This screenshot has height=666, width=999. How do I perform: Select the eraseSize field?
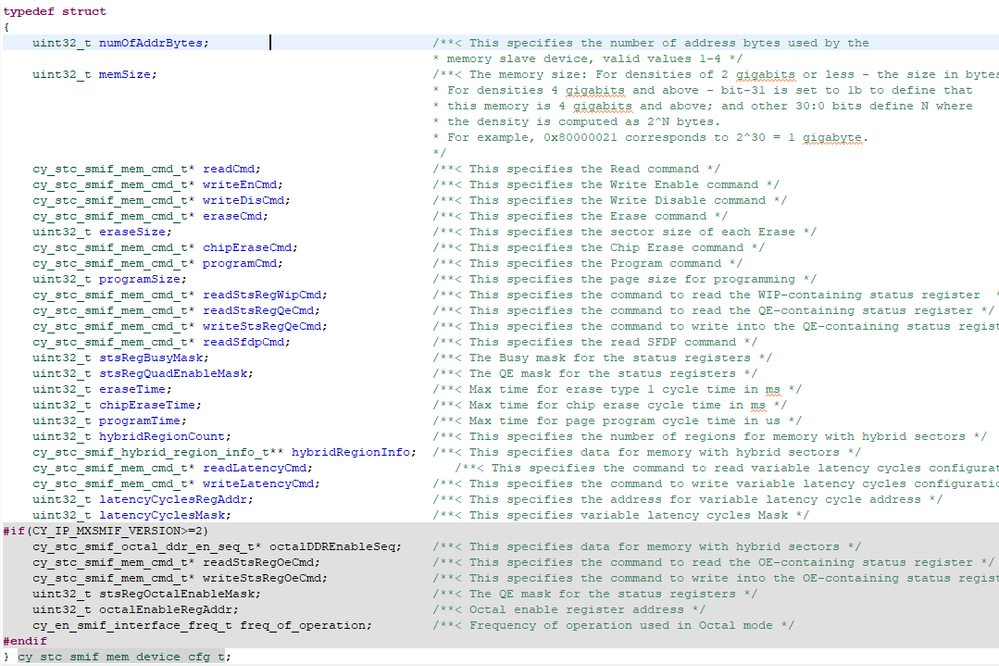tap(132, 232)
